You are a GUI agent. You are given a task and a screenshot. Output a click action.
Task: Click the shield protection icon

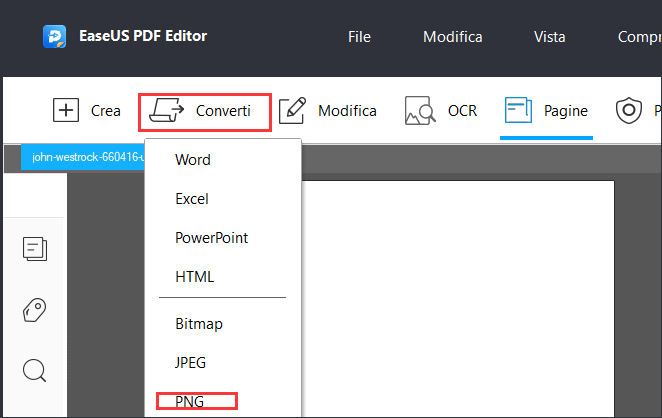629,111
